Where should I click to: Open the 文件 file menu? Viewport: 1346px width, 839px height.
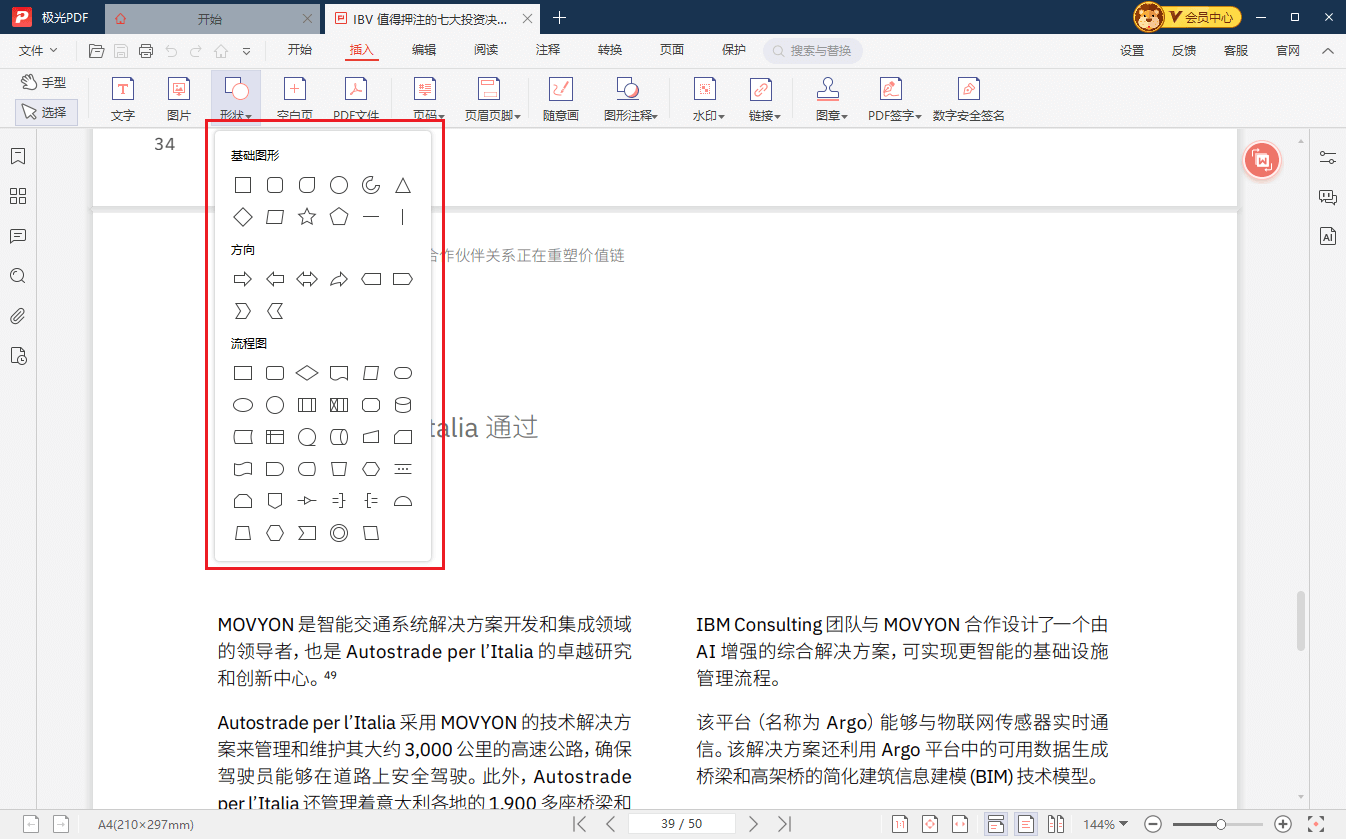point(38,50)
